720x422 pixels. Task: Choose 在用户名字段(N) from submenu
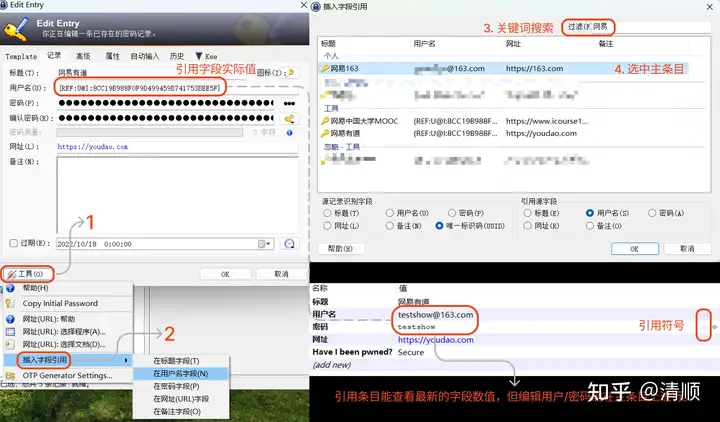click(181, 374)
